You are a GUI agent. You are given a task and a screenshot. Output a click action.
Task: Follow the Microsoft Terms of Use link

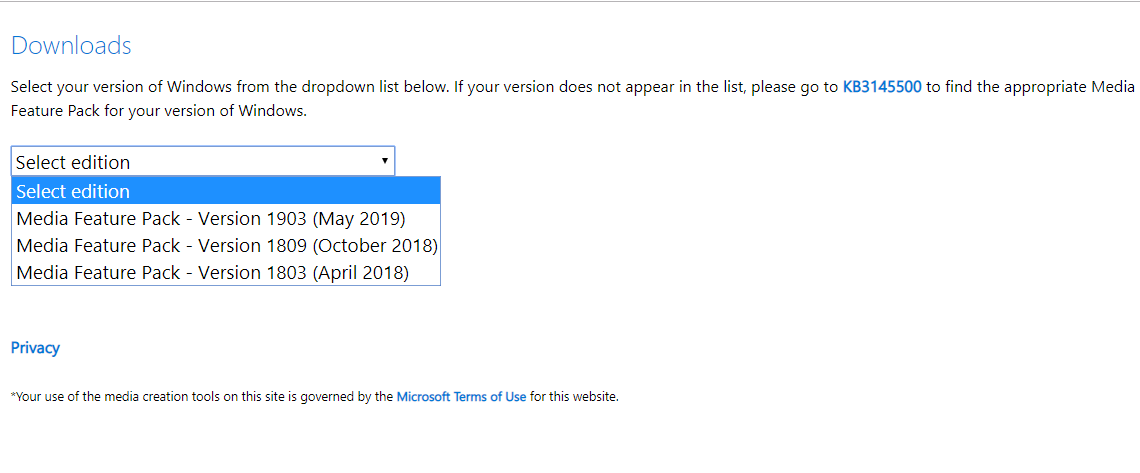pyautogui.click(x=461, y=397)
